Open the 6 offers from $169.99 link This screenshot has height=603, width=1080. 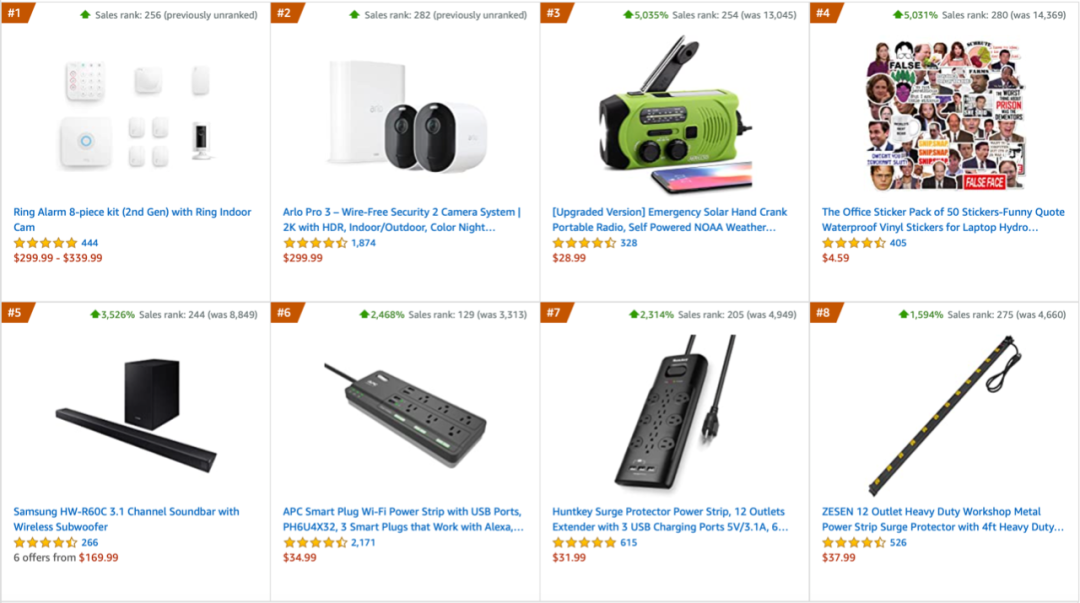pyautogui.click(x=66, y=558)
